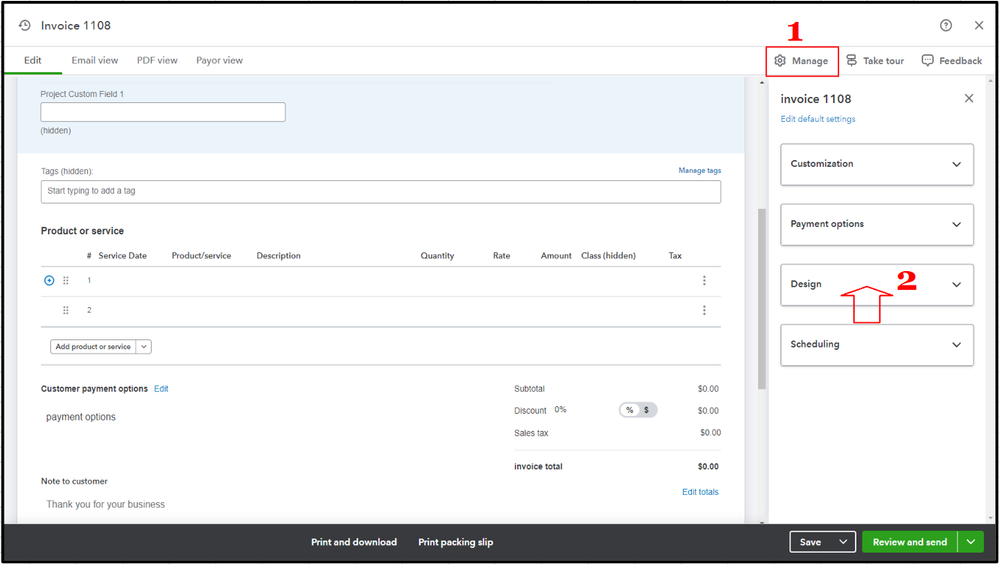Open the invoice history clock icon
999x564 pixels.
coord(24,25)
